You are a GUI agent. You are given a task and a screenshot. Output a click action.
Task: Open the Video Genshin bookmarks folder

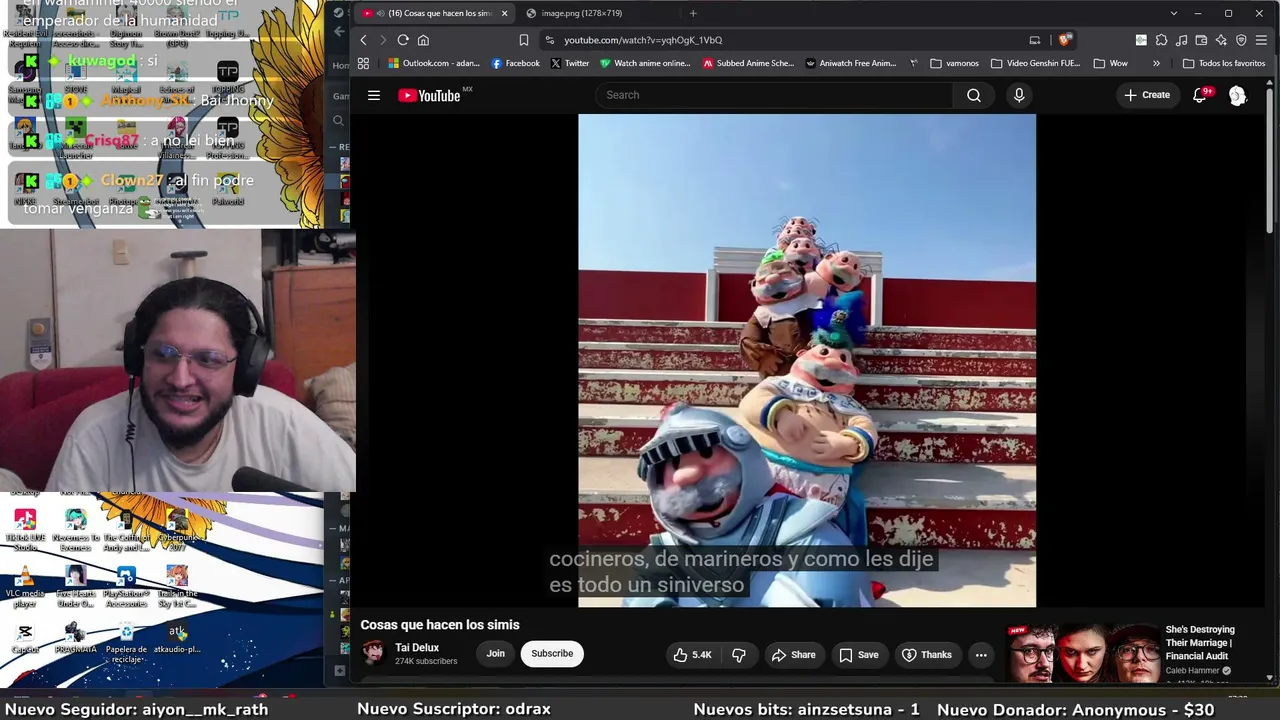[x=1036, y=63]
